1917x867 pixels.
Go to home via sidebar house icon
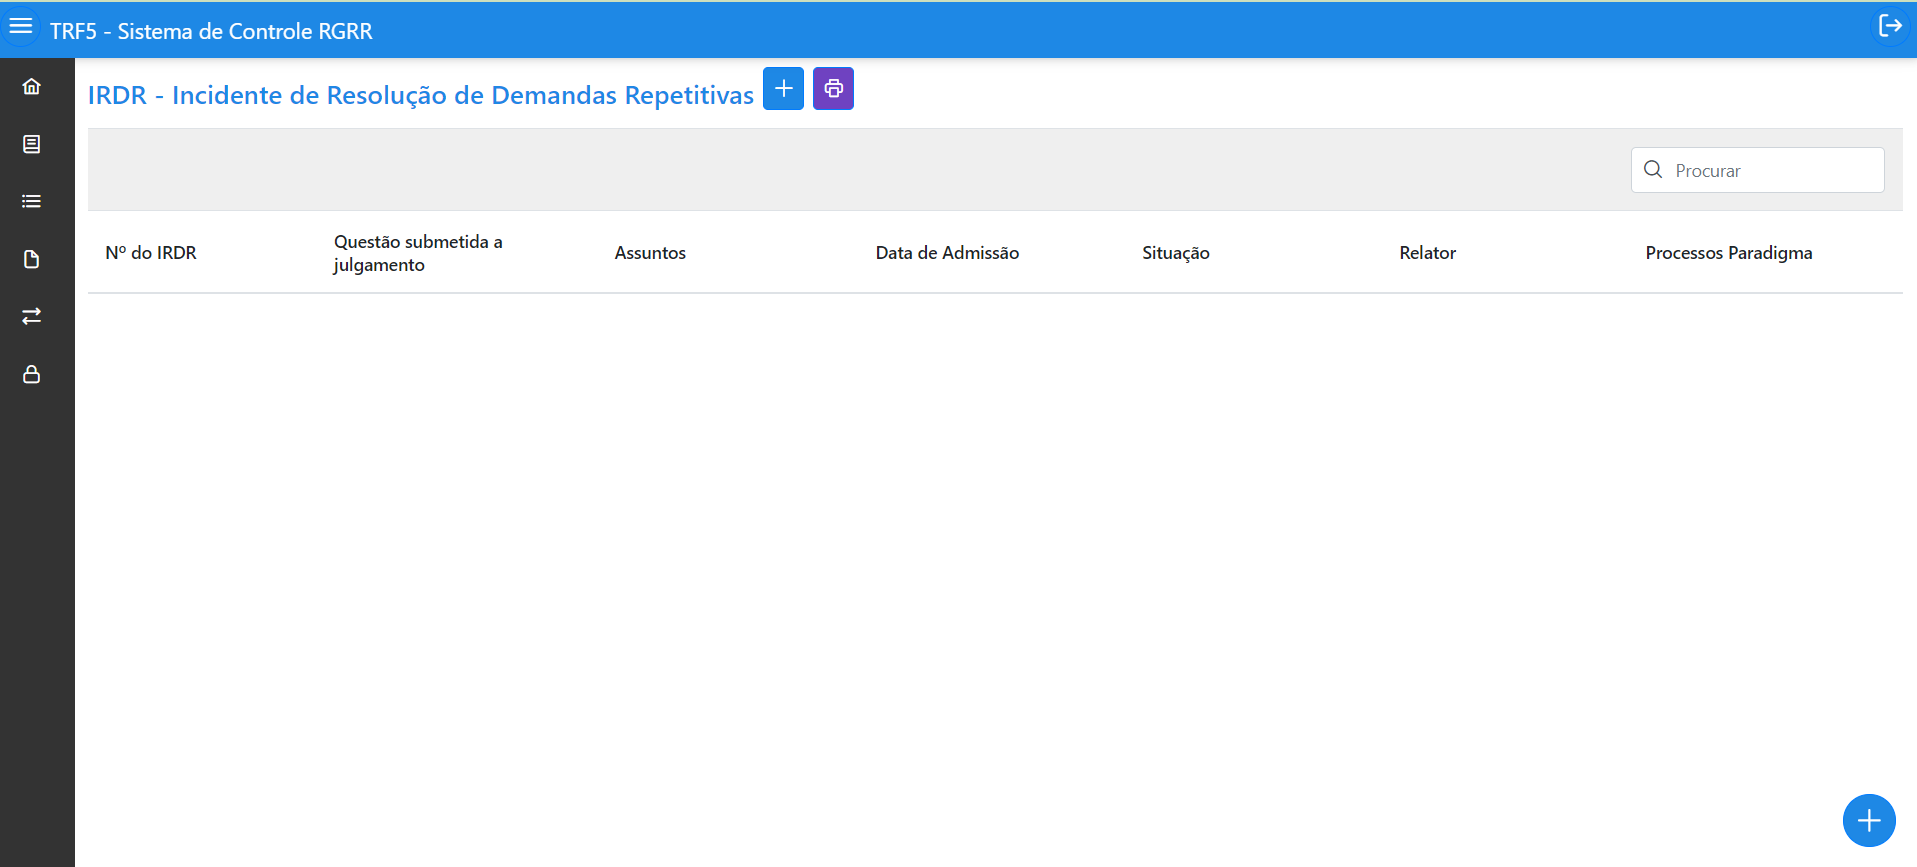click(32, 86)
